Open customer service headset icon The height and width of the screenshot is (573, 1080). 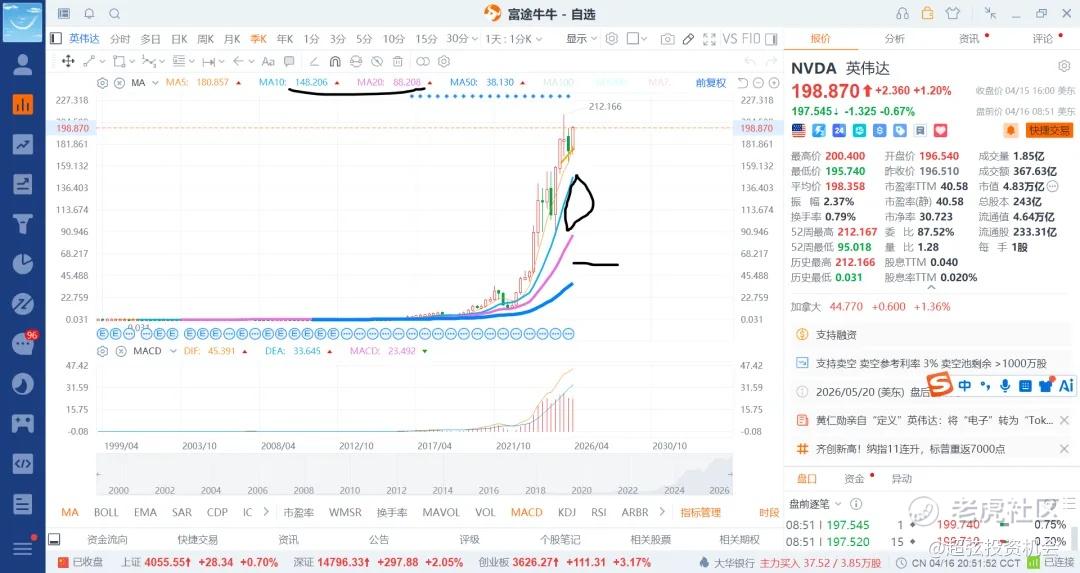pyautogui.click(x=902, y=13)
